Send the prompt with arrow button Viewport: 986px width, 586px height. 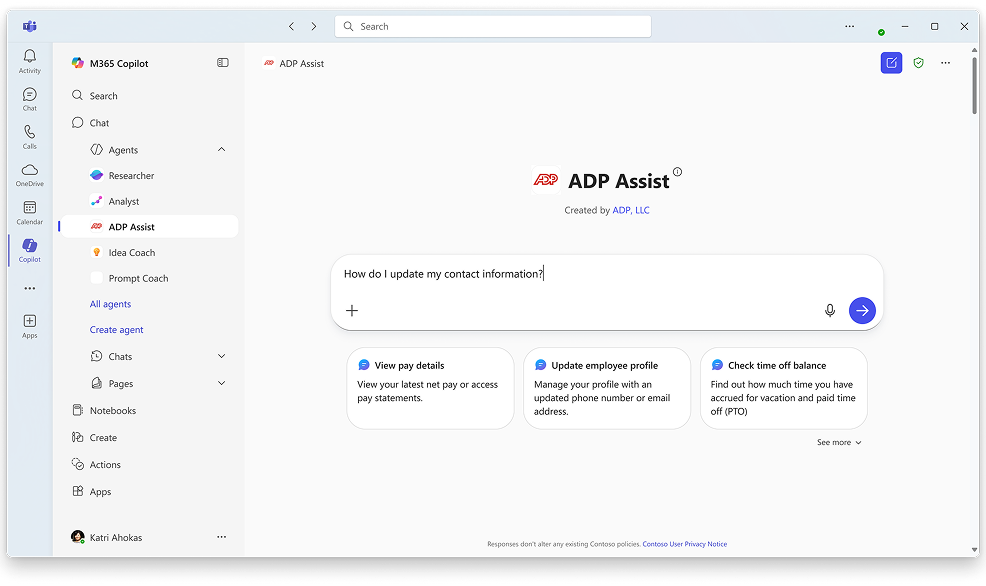point(862,311)
